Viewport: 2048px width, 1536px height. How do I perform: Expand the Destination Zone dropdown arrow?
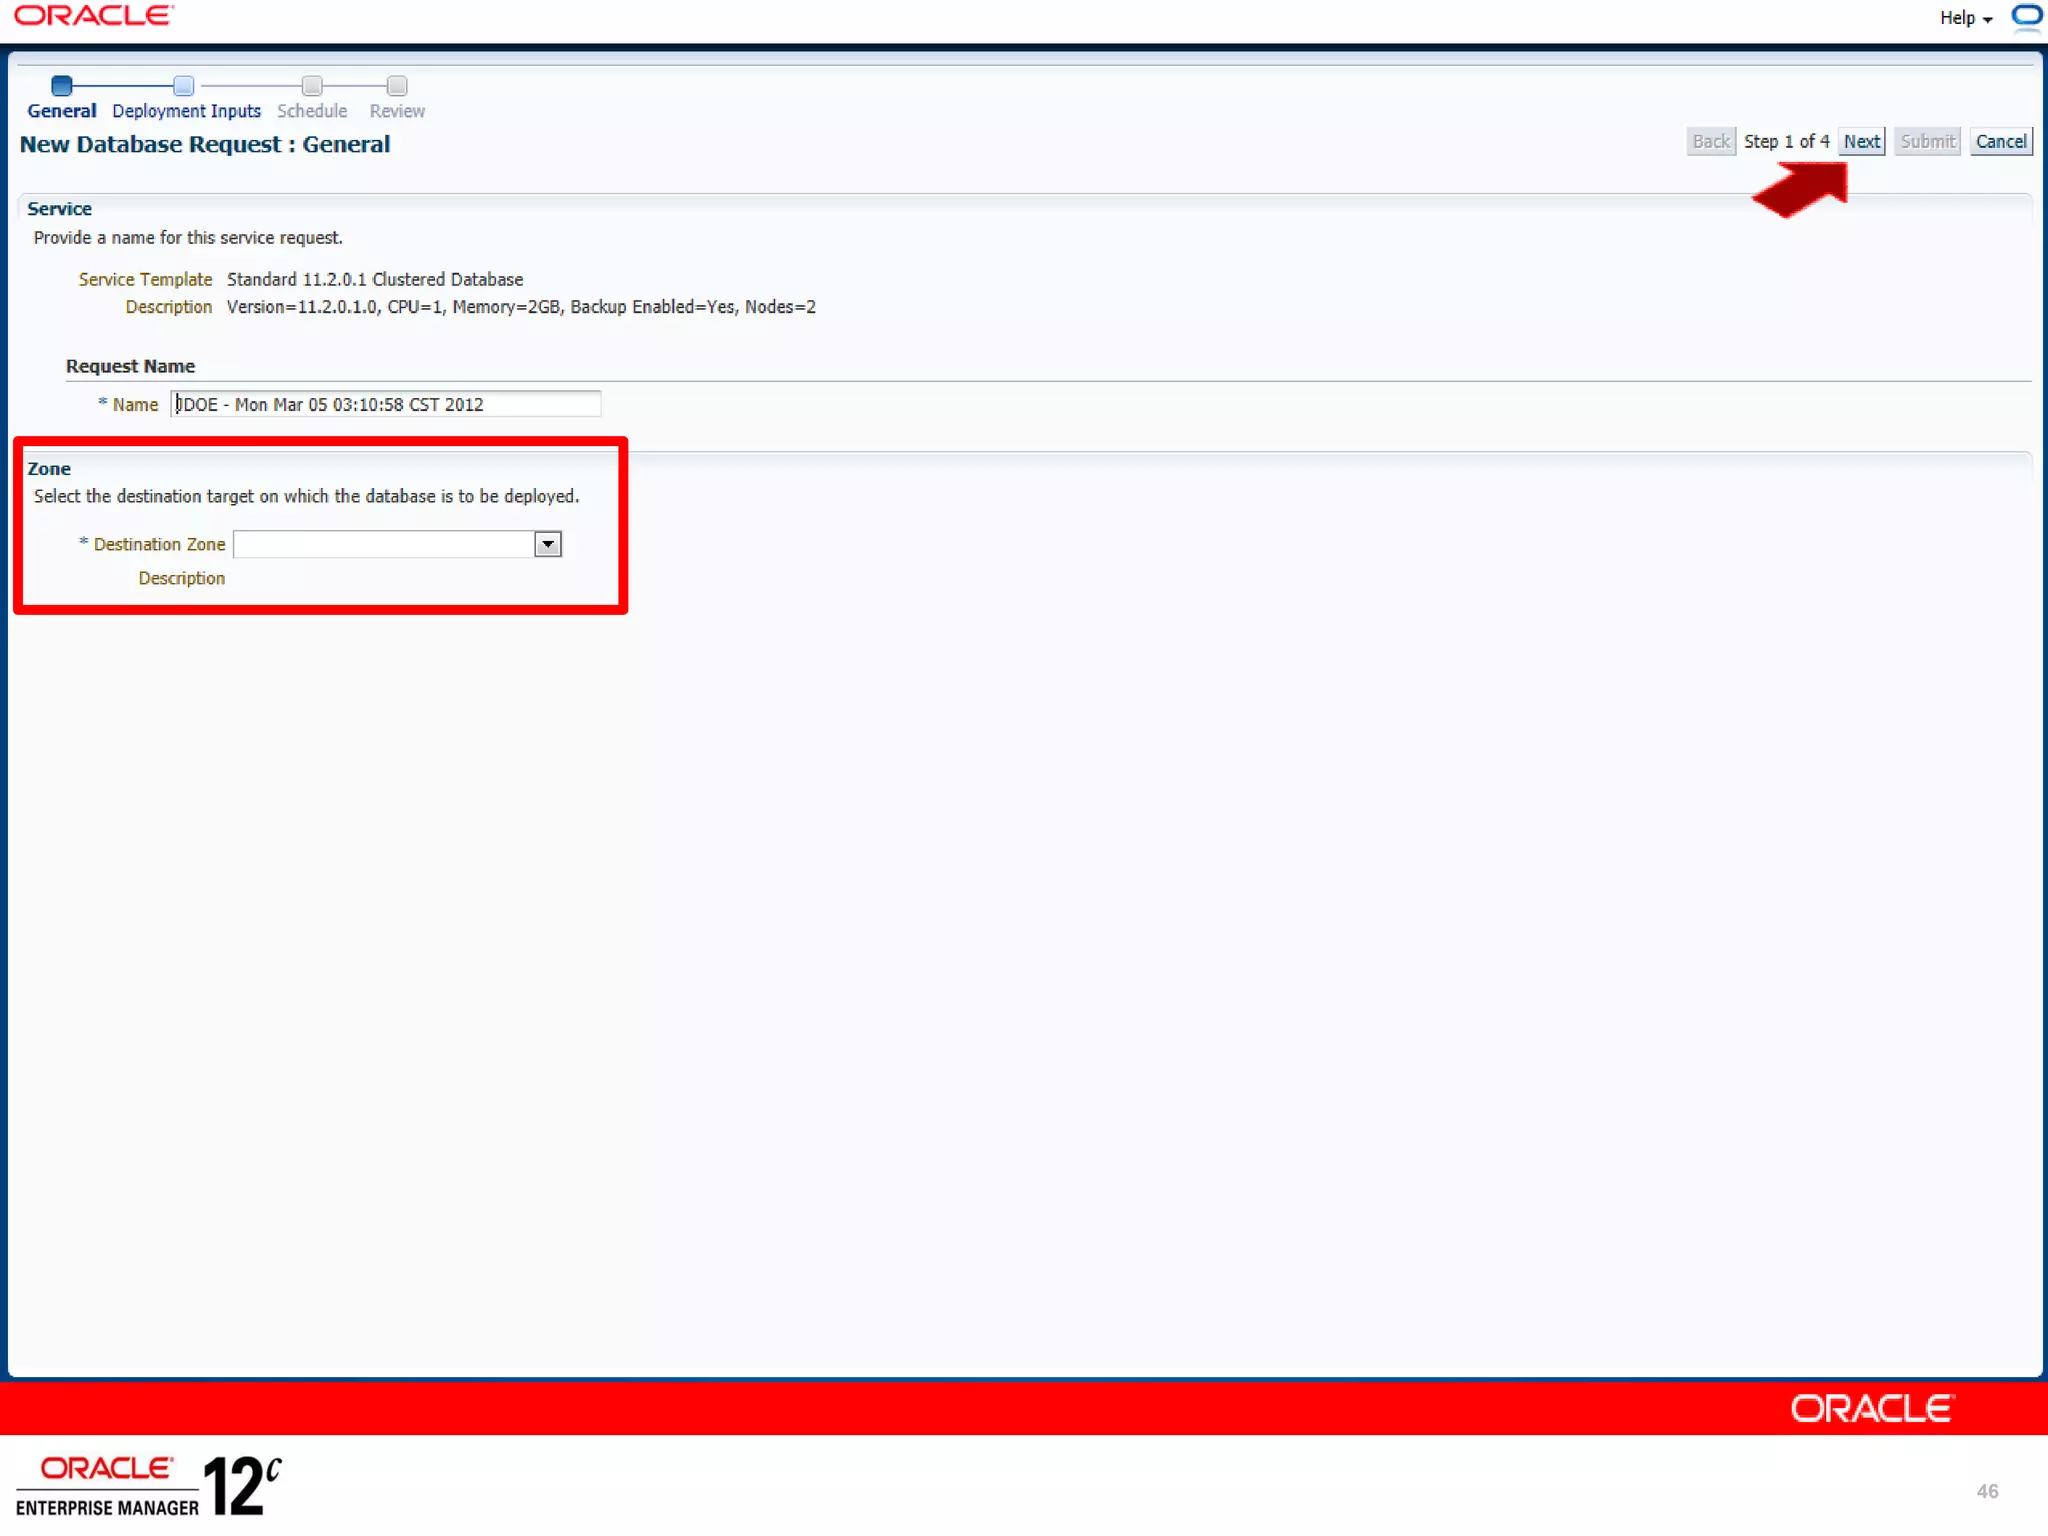[x=548, y=544]
